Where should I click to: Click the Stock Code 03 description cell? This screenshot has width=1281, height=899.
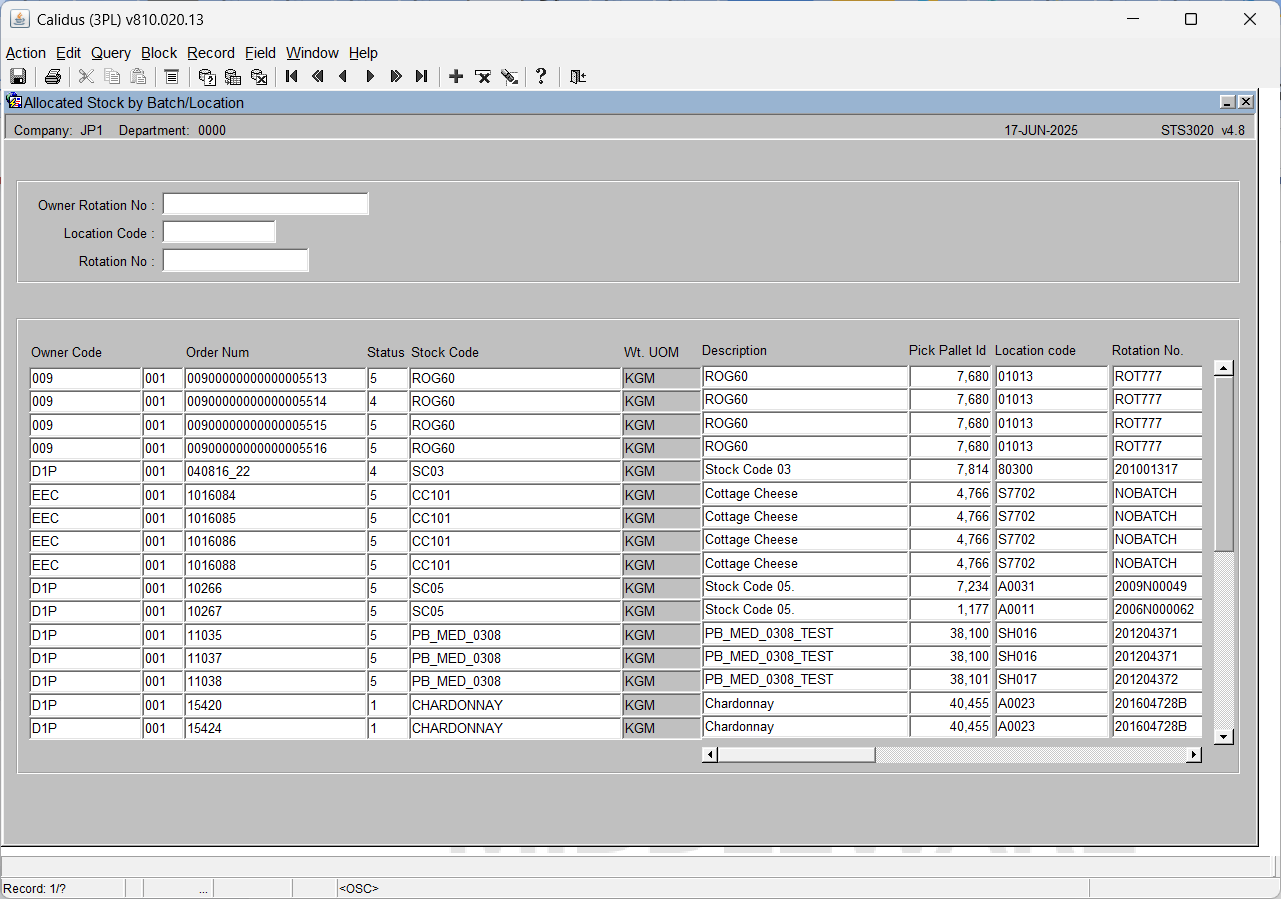point(805,470)
